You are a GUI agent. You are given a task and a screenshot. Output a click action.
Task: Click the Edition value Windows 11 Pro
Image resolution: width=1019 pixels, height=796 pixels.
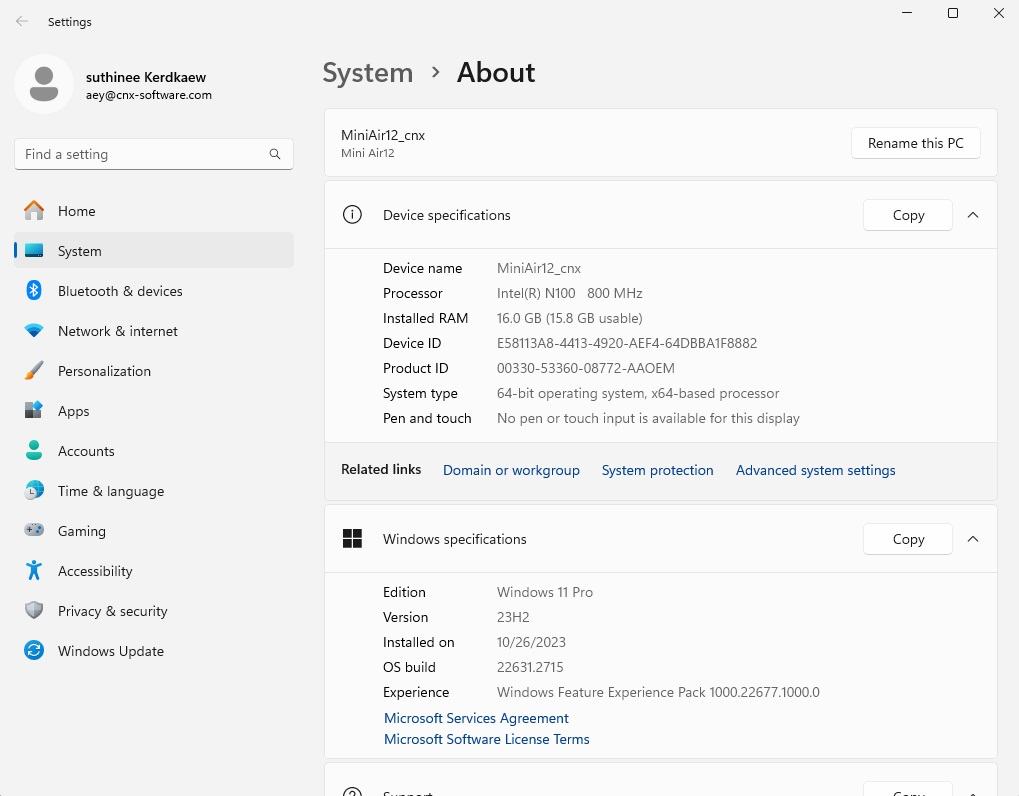point(545,592)
